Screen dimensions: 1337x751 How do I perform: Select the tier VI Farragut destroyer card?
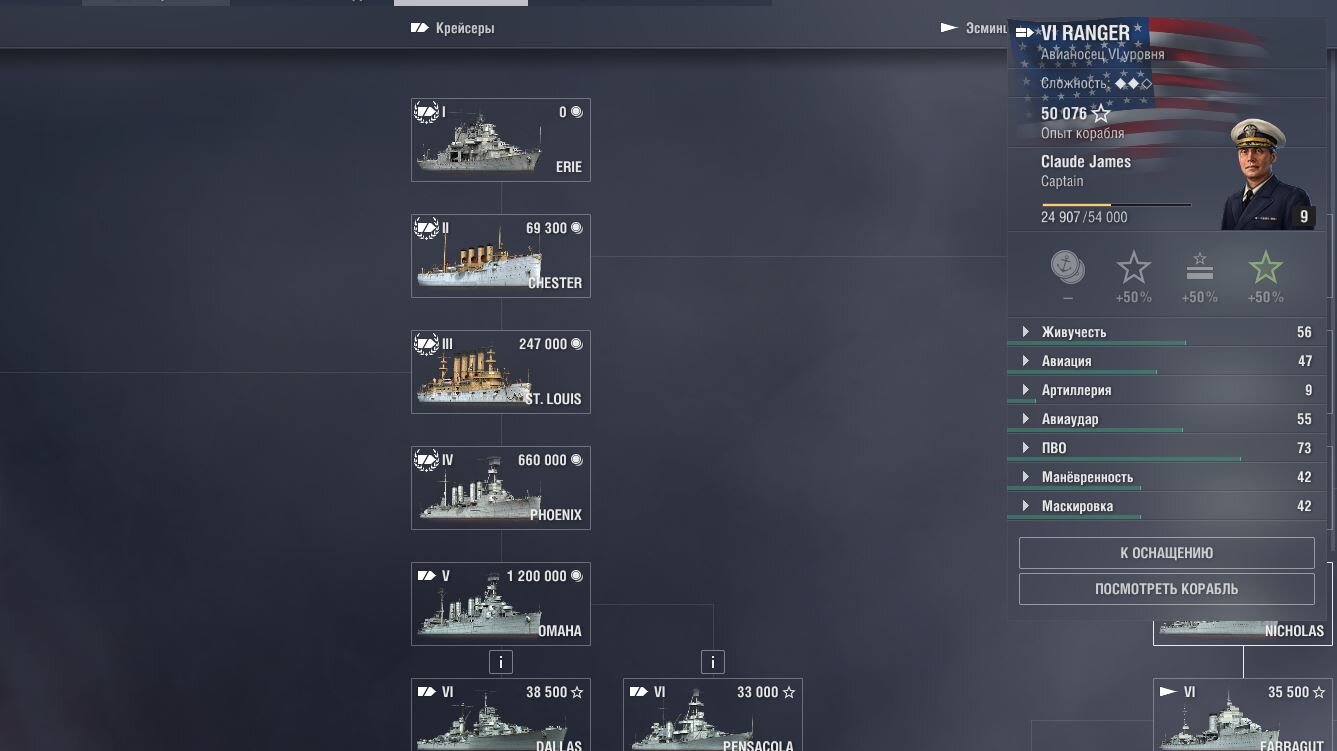1243,715
